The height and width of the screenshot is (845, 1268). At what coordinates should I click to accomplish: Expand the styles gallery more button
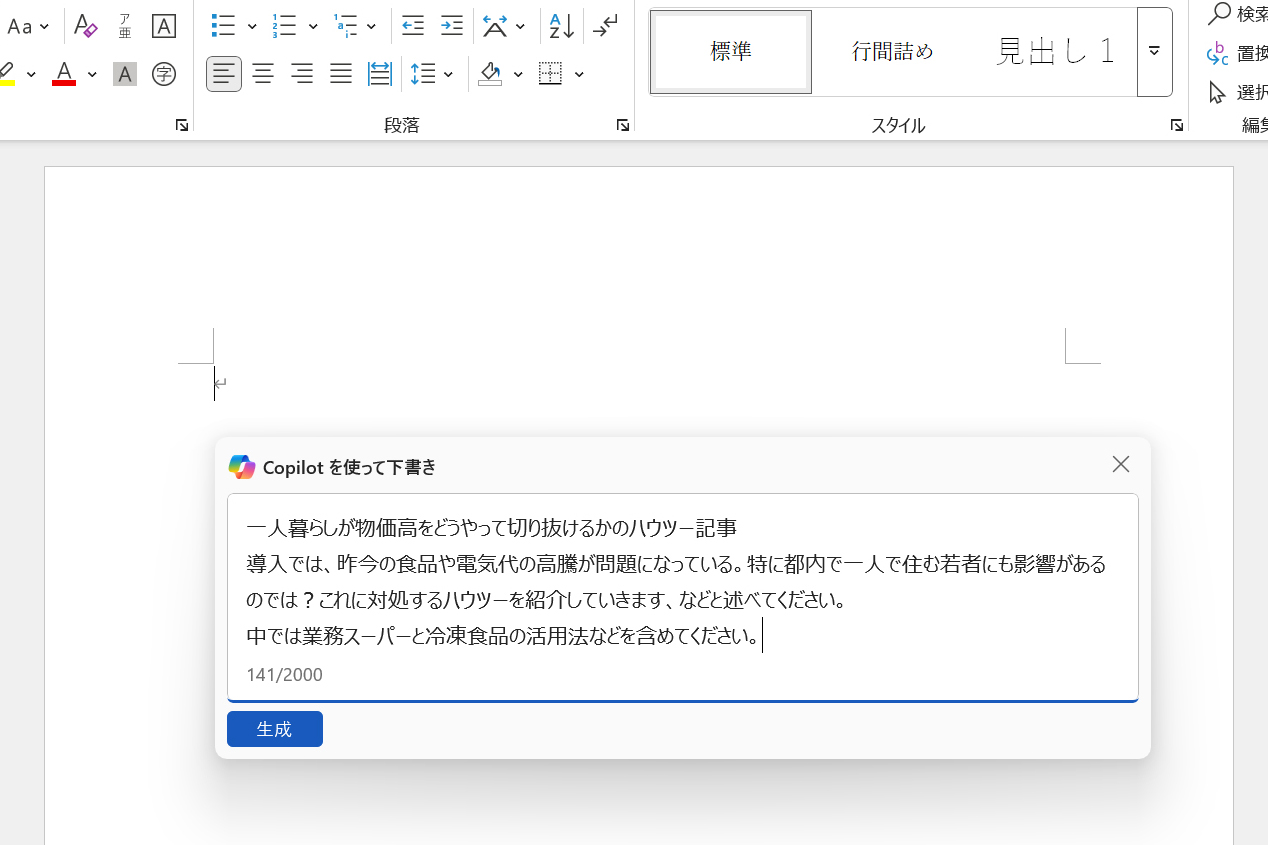[1154, 52]
